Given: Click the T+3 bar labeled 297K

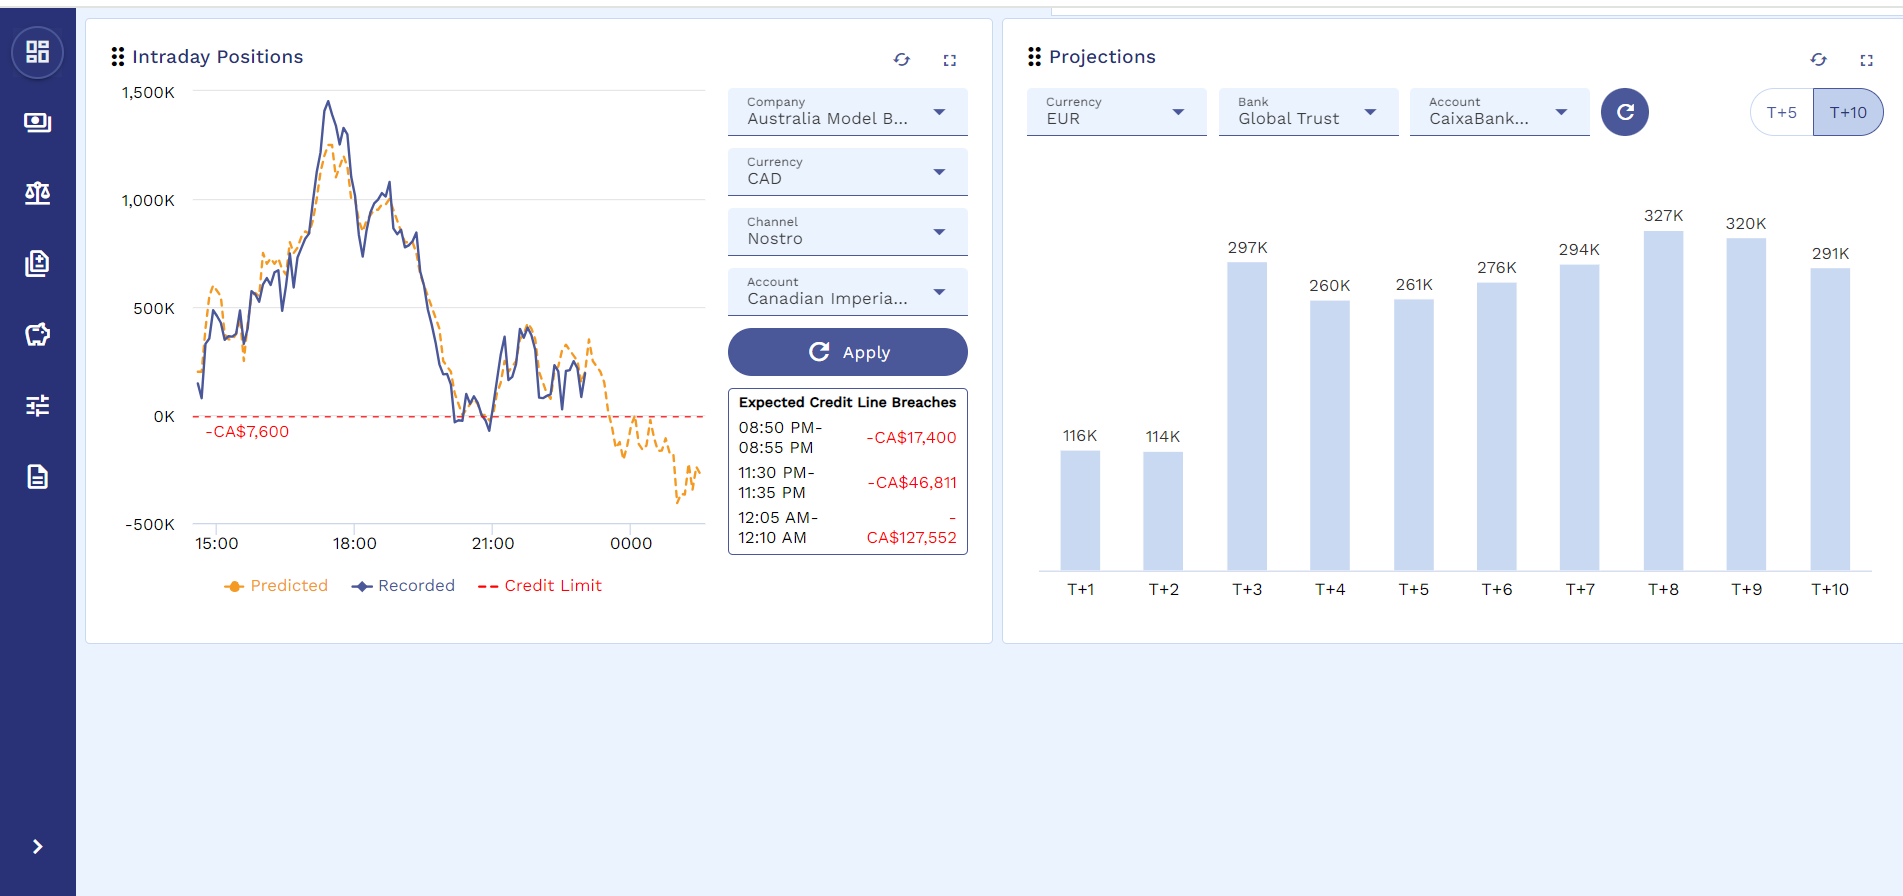Looking at the screenshot, I should pyautogui.click(x=1247, y=416).
